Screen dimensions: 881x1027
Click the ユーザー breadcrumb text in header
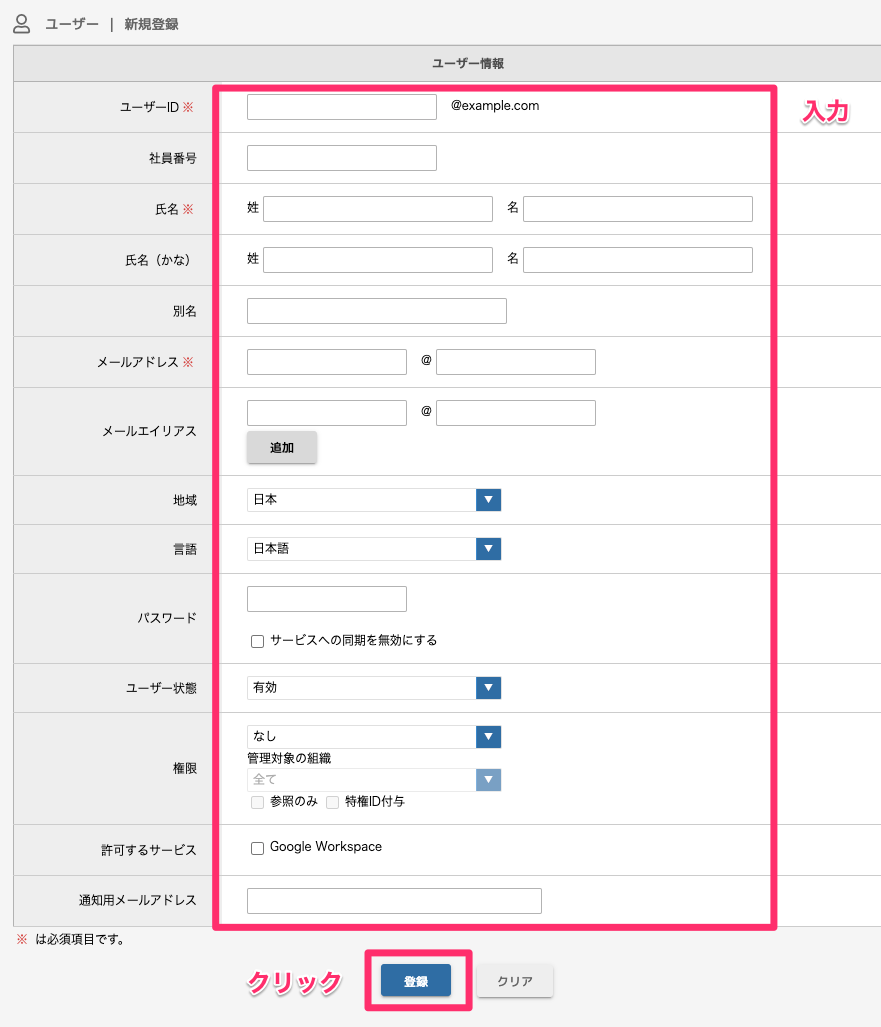click(72, 24)
